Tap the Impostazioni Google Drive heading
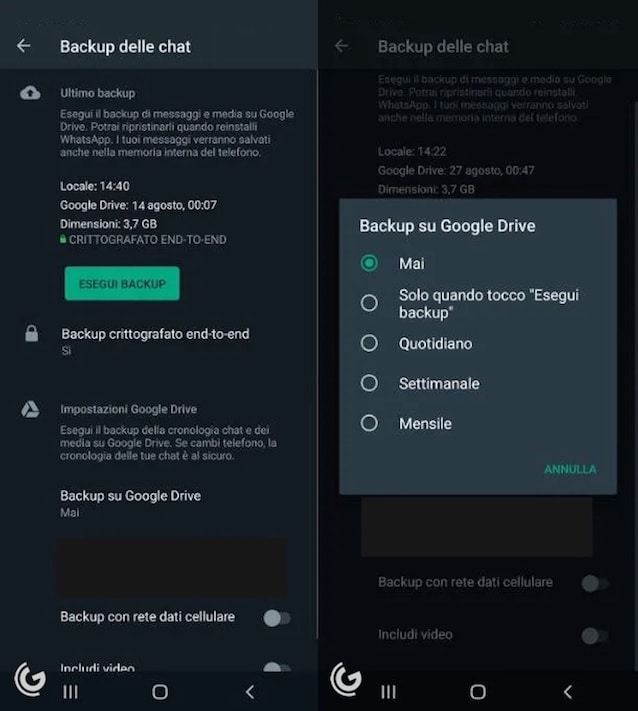The image size is (638, 711). coord(128,409)
